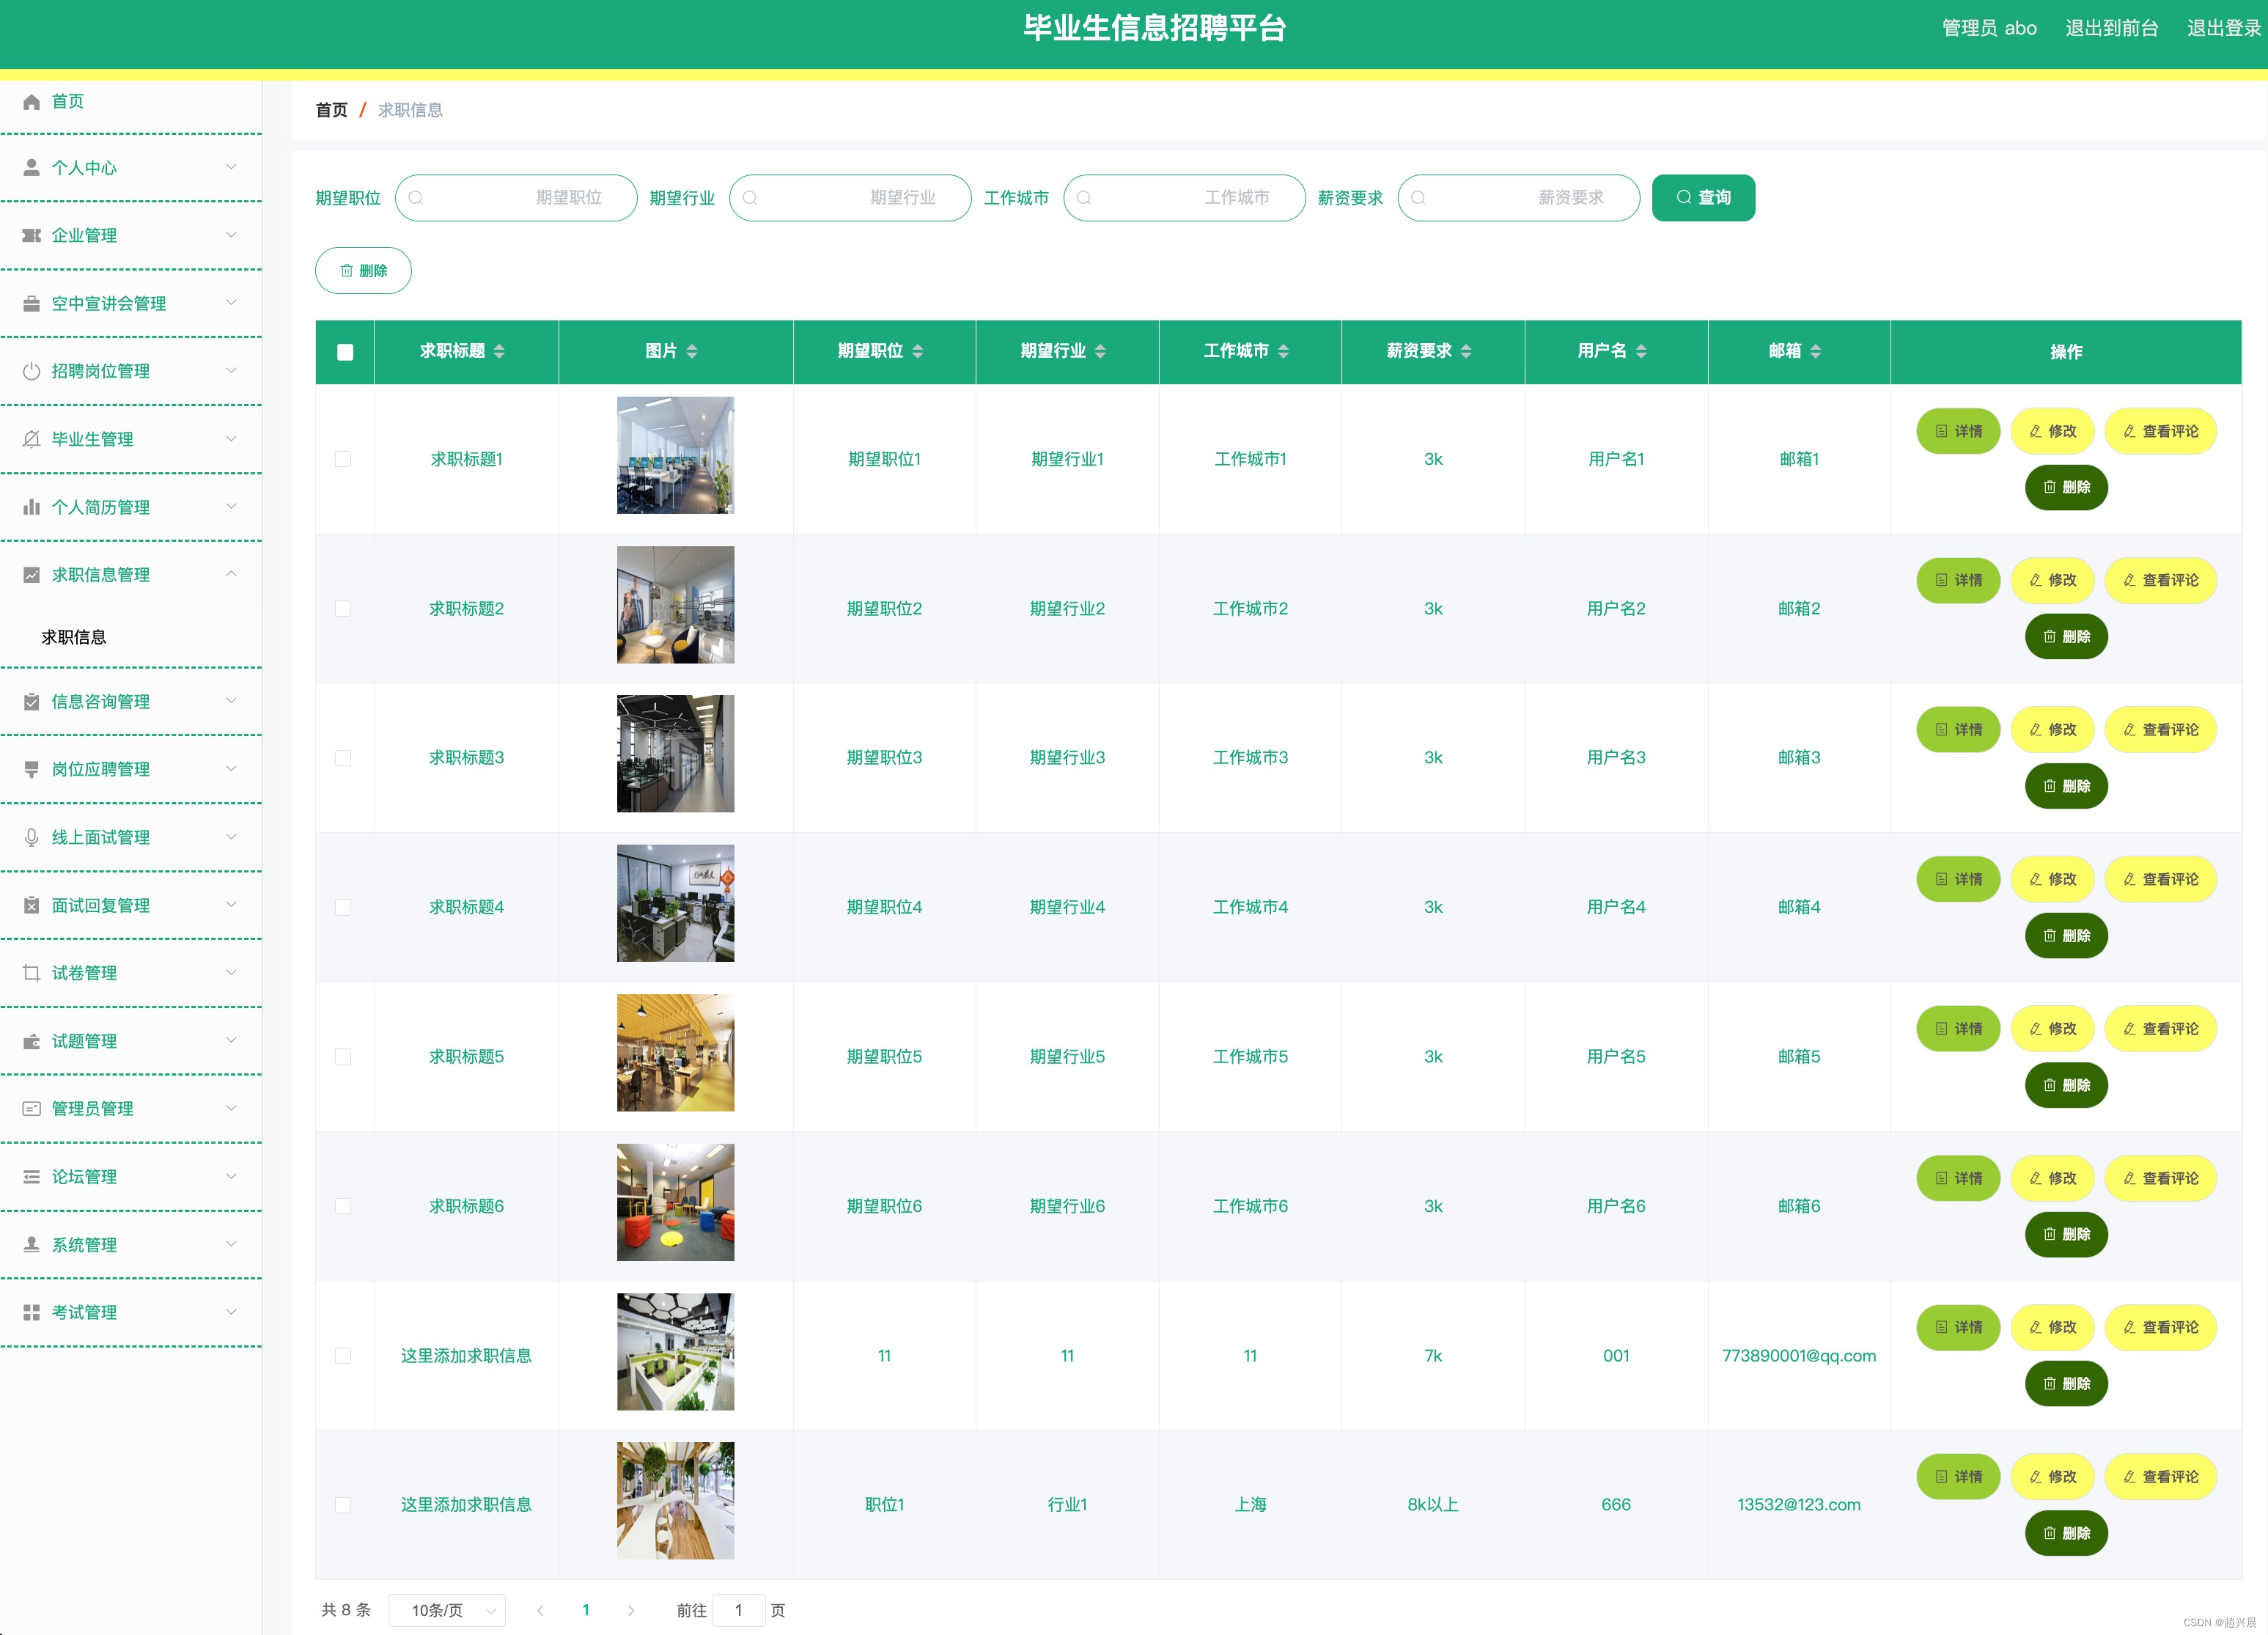Open the office thumbnail in 求职标题6 row
Image resolution: width=2268 pixels, height=1635 pixels.
pos(675,1203)
